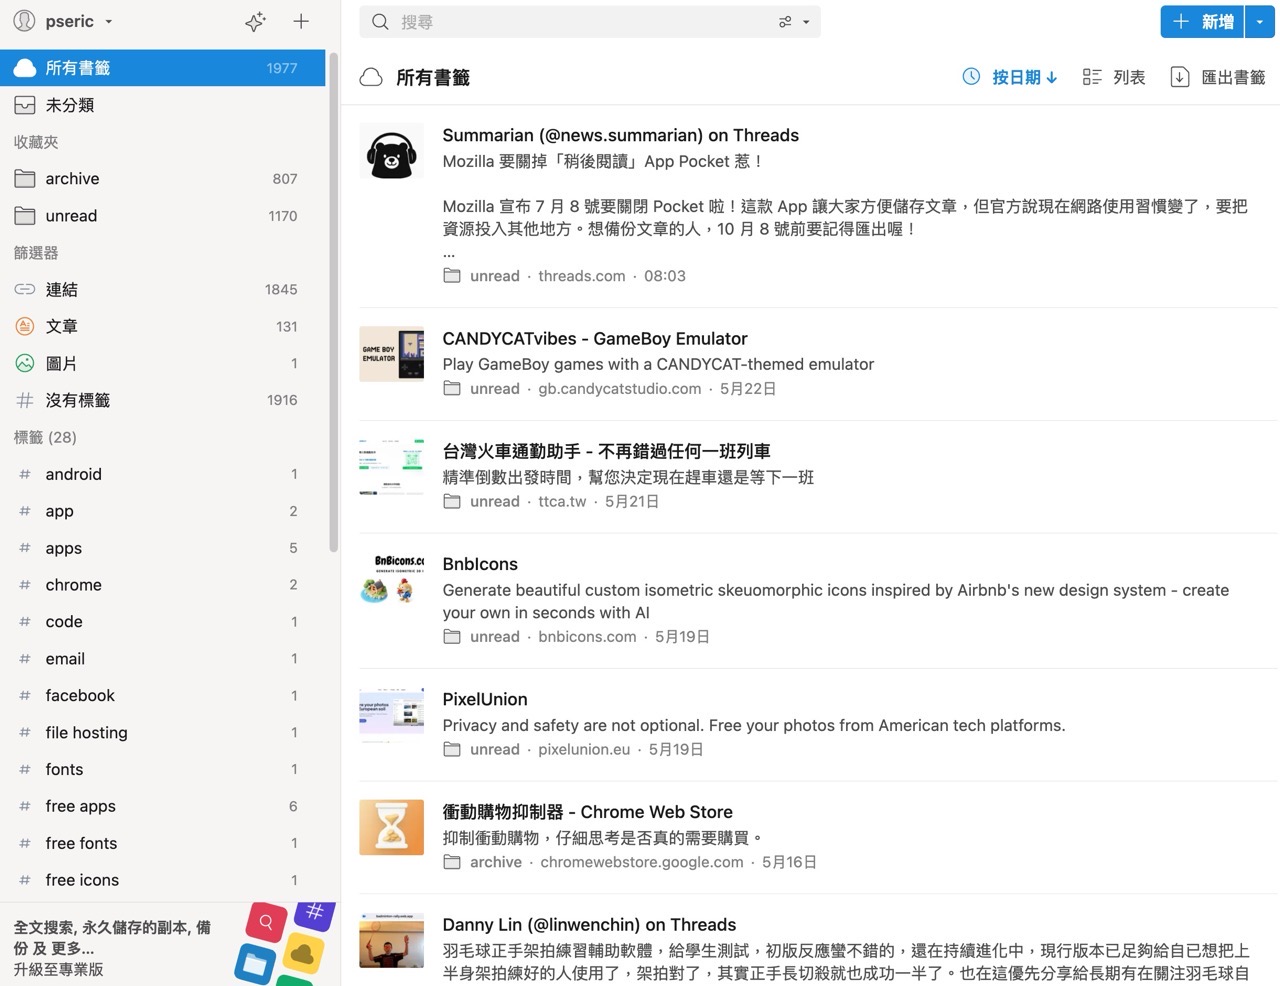Select the fonts tag

tap(163, 770)
